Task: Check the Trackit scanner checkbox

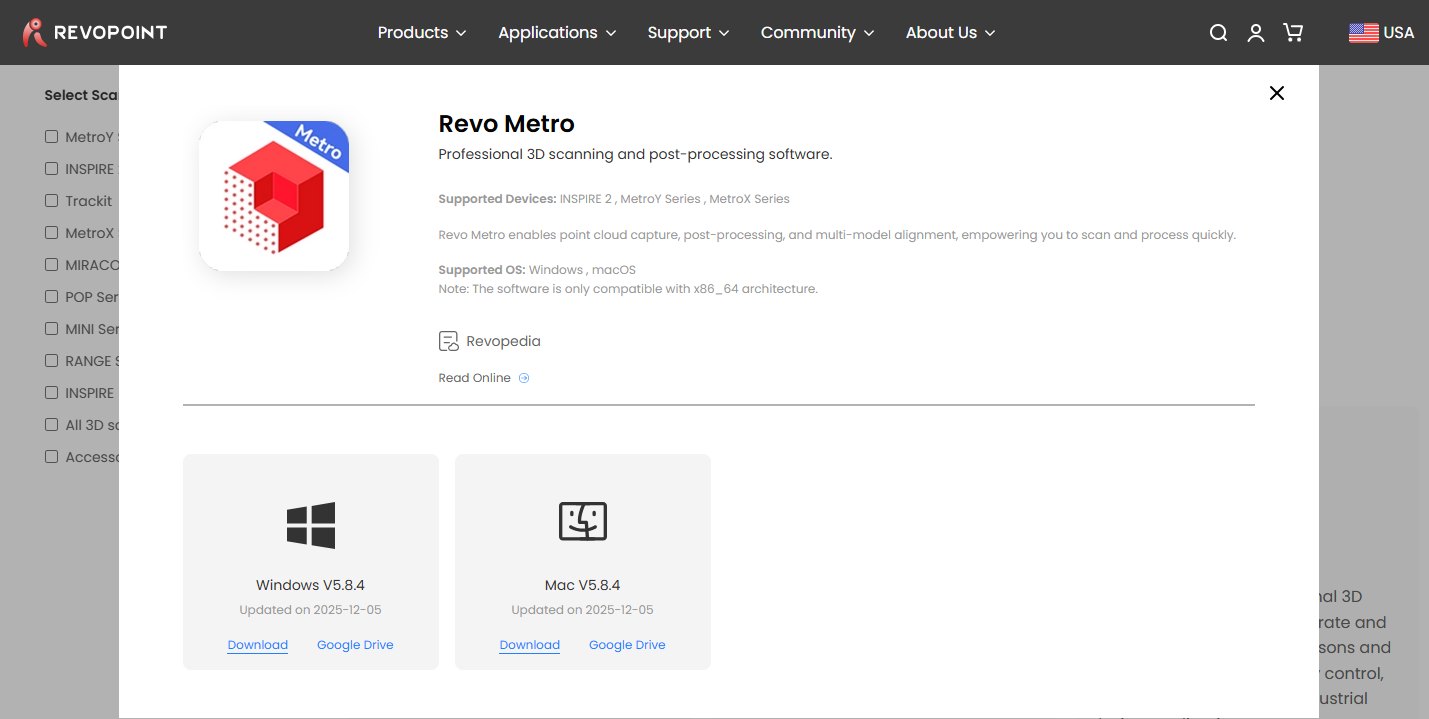Action: (x=52, y=201)
